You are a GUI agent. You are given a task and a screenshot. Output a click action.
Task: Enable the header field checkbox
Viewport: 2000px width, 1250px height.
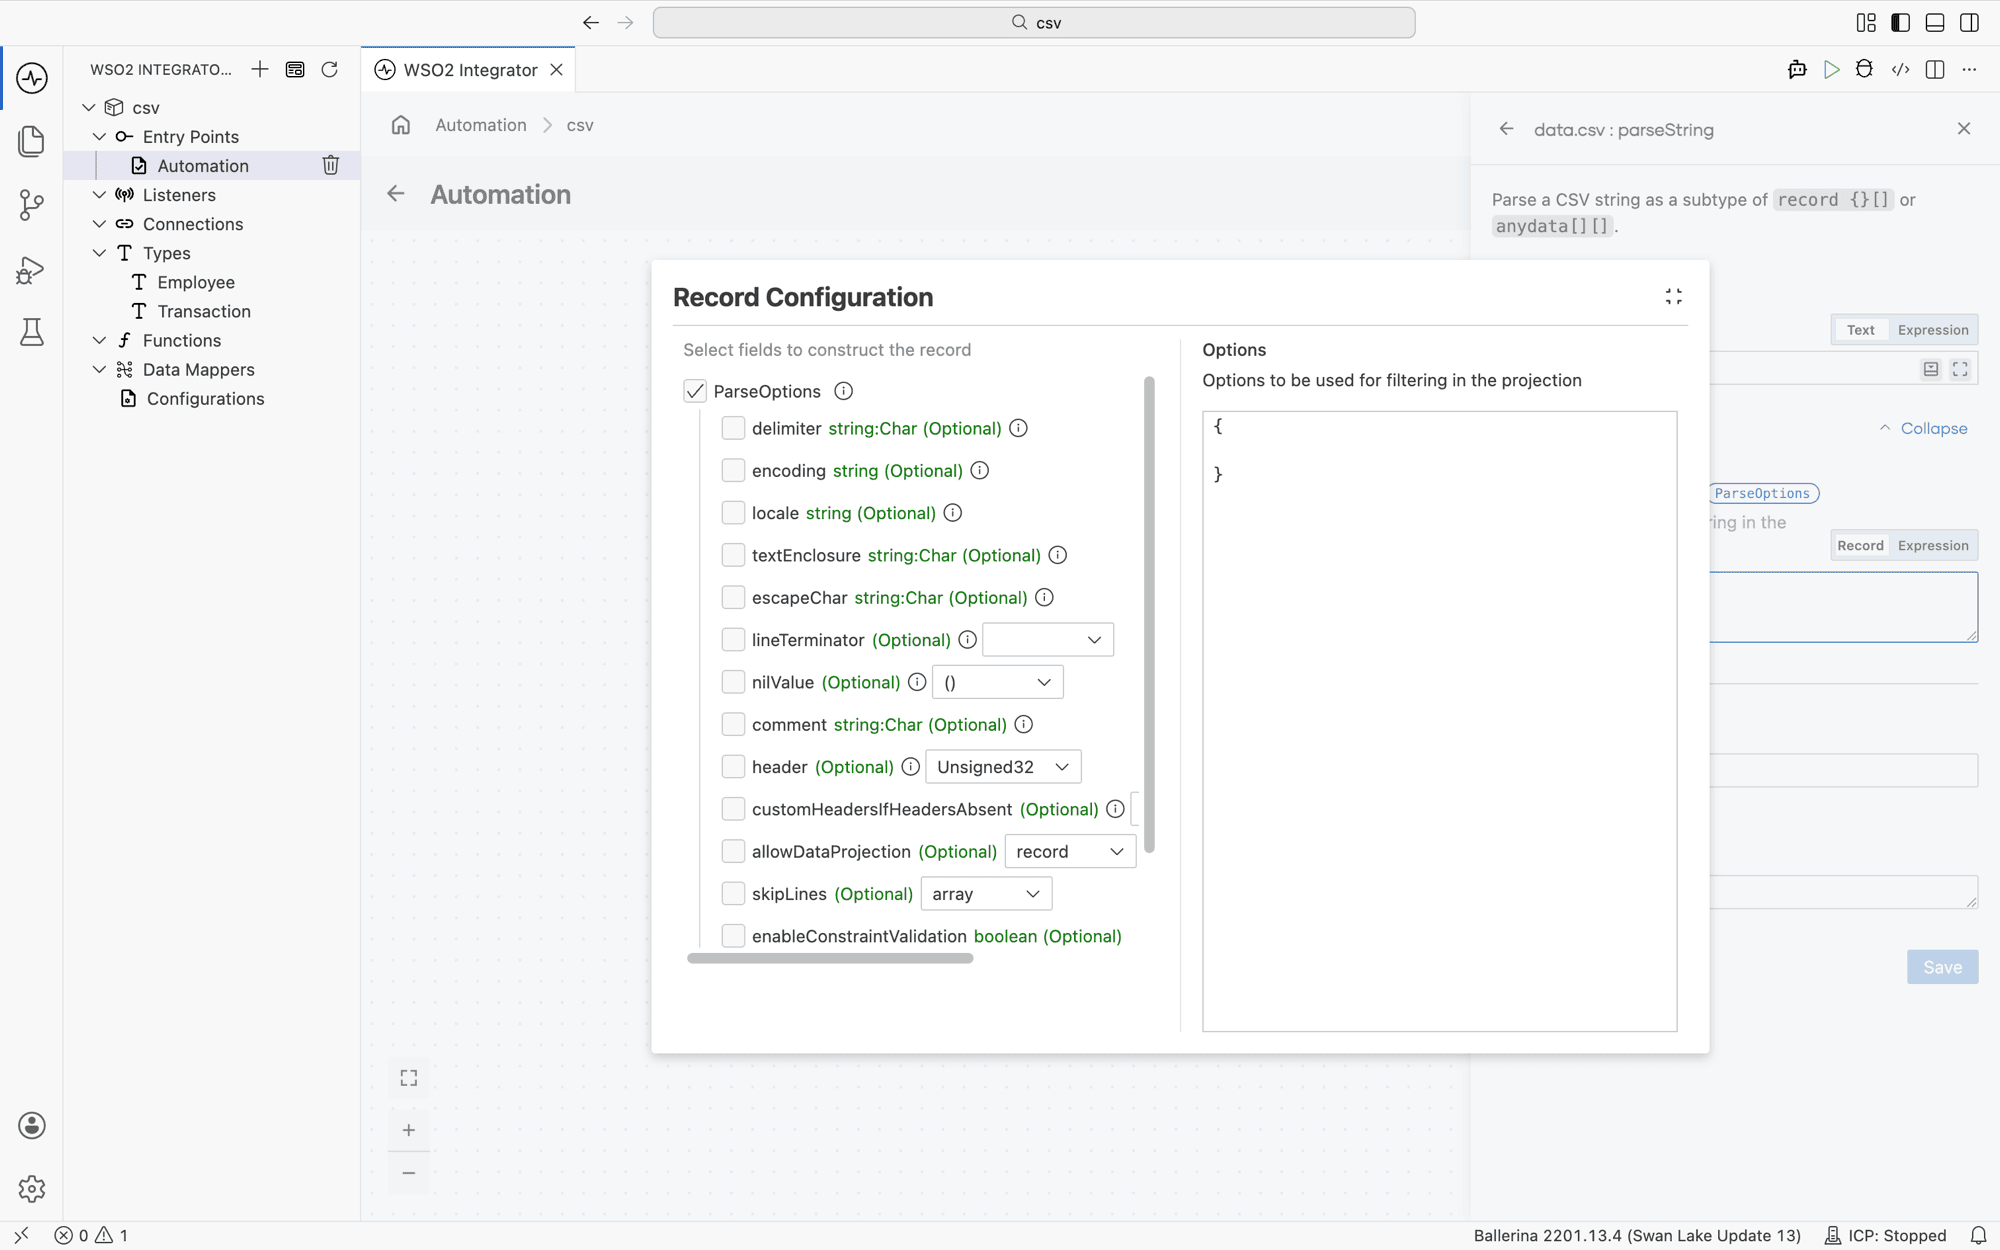point(733,766)
